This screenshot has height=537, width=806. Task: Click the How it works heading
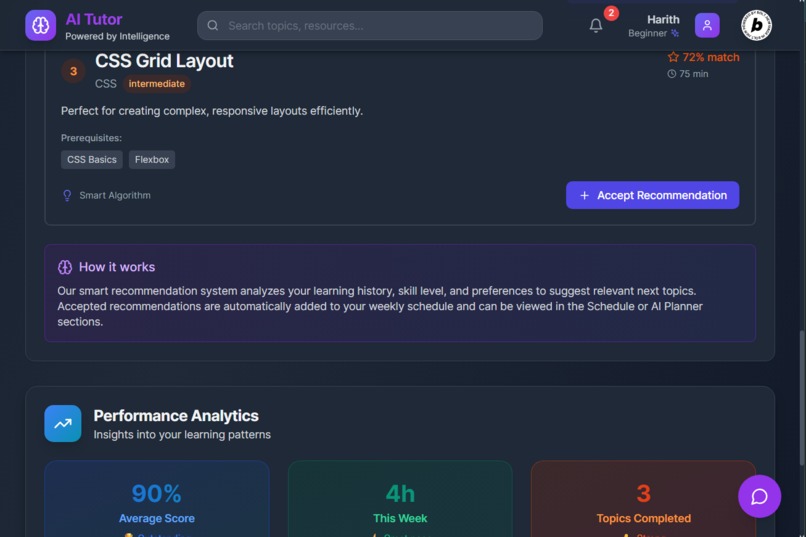click(x=117, y=267)
